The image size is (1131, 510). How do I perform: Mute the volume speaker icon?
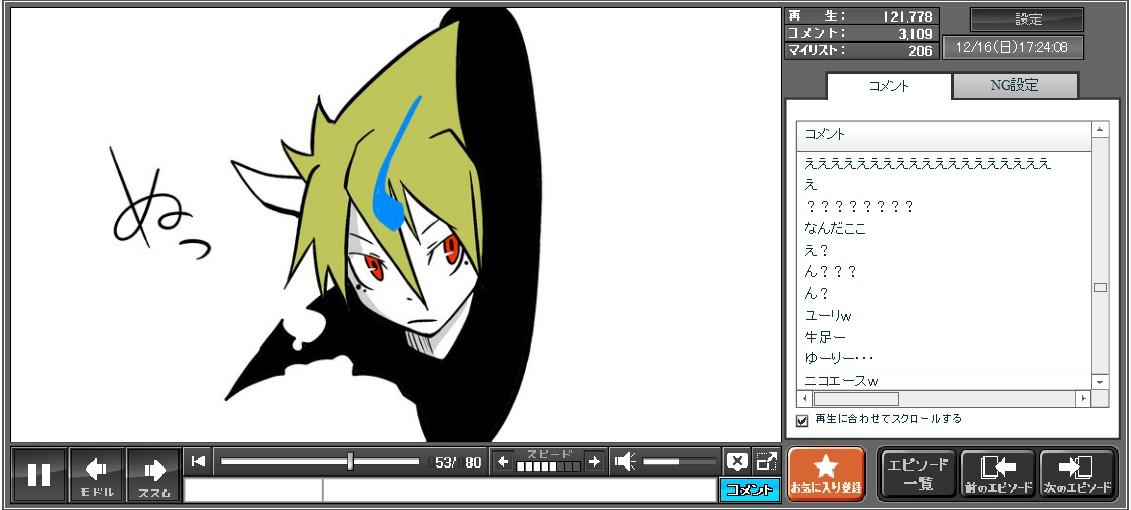click(x=626, y=461)
